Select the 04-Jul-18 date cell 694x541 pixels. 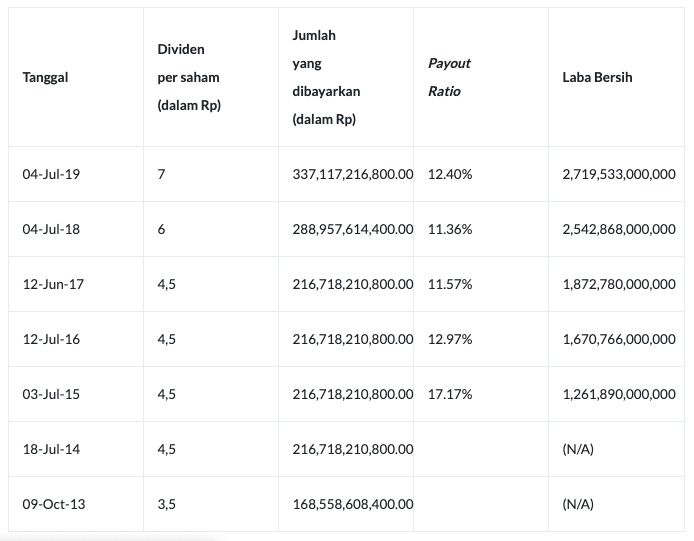[51, 229]
